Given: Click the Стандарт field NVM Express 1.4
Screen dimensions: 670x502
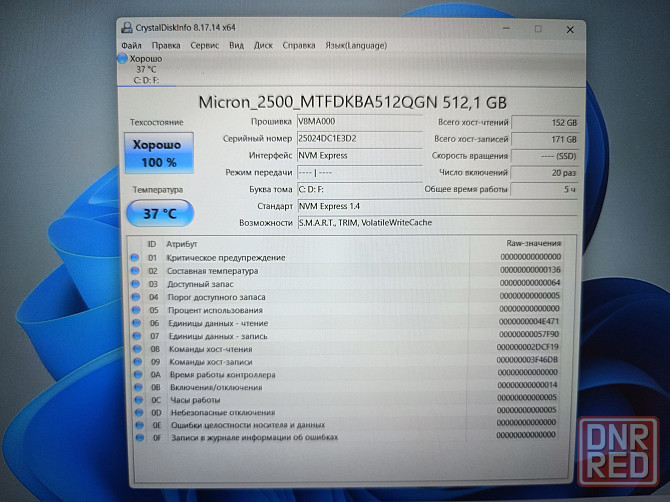Looking at the screenshot, I should [437, 206].
